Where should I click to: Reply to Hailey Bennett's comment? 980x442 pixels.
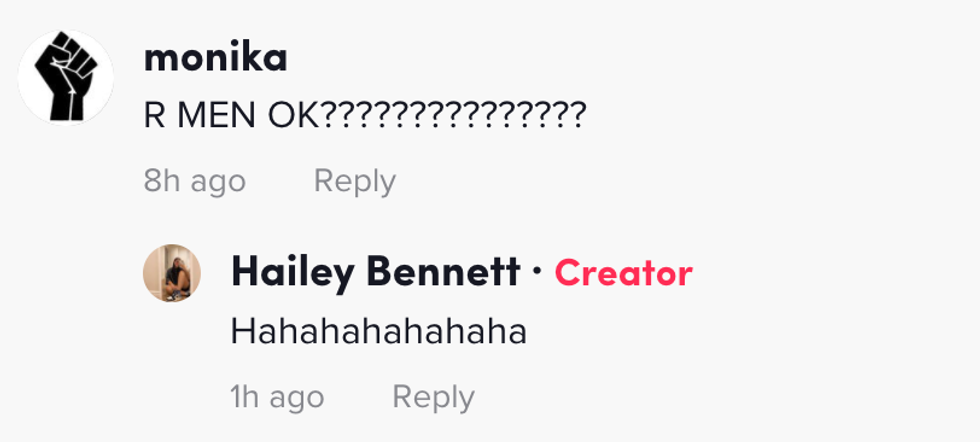pos(433,397)
